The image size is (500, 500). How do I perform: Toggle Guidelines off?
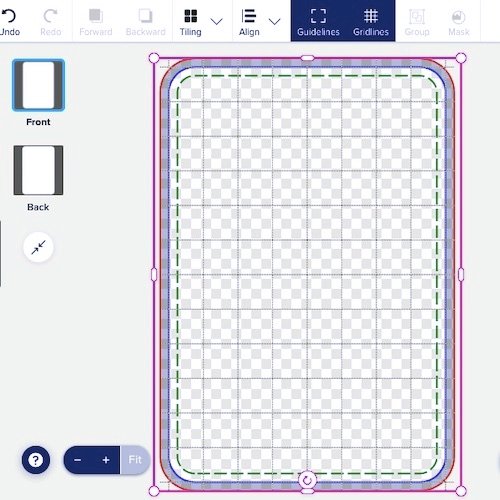click(318, 22)
